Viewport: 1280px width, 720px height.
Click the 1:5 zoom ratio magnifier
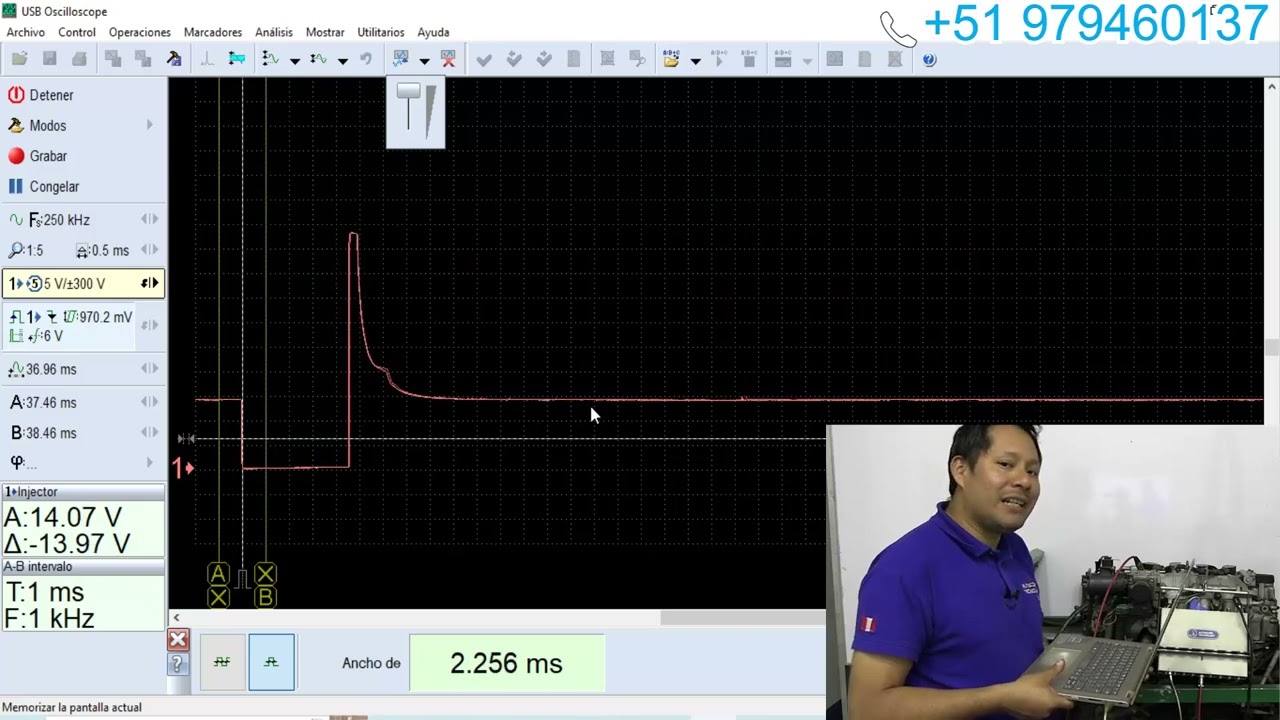(x=27, y=250)
